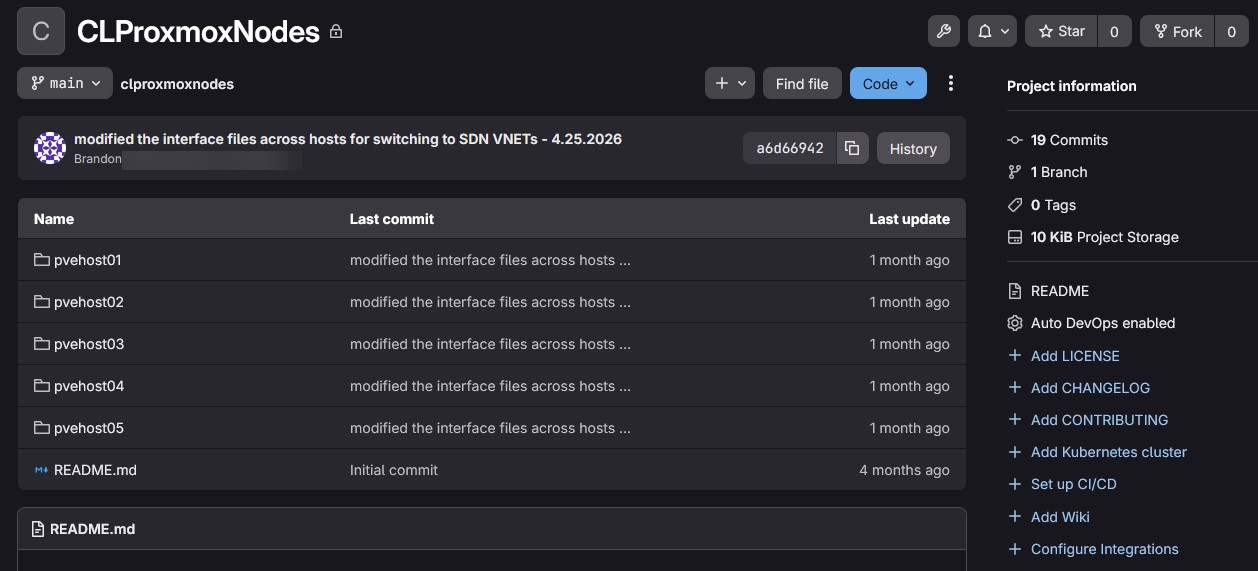The height and width of the screenshot is (571, 1258).
Task: Click the clproxmoxnodes breadcrumb path
Action: click(177, 84)
